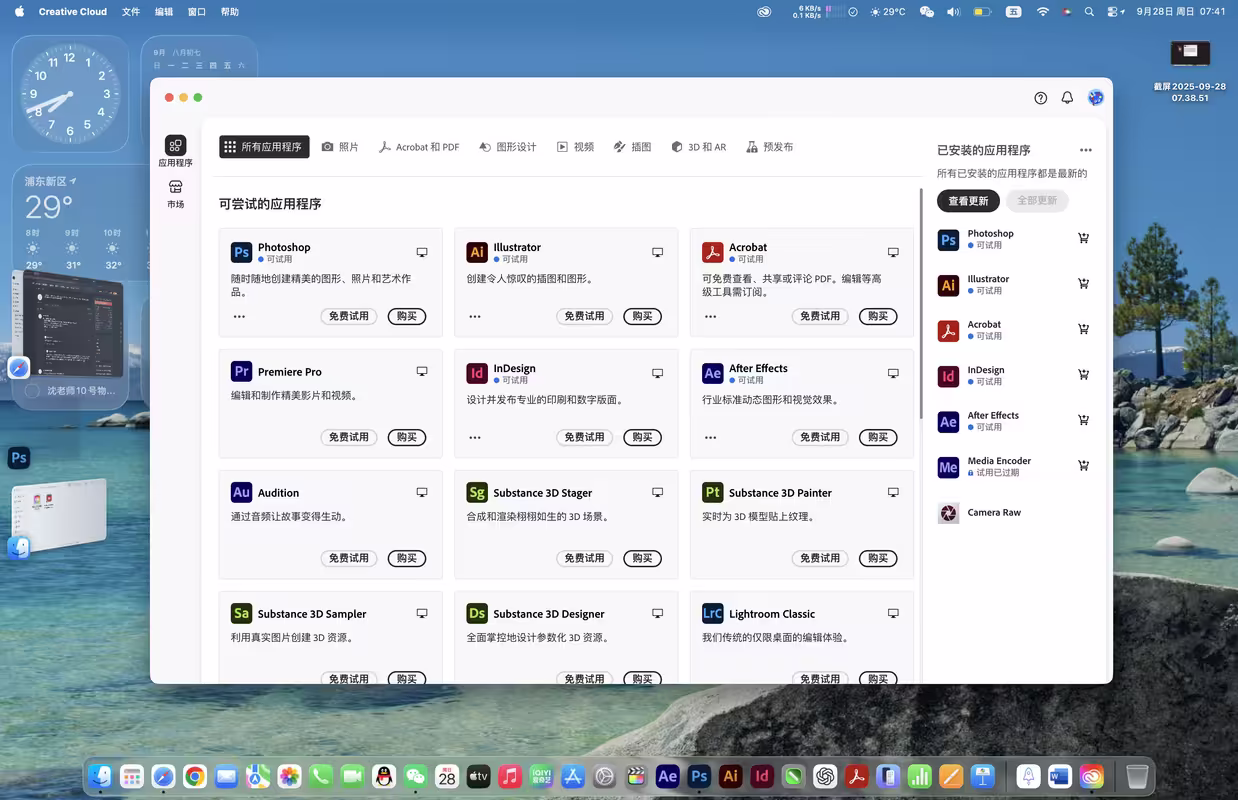This screenshot has width=1238, height=800.
Task: Click the 查看更新 button
Action: click(968, 201)
